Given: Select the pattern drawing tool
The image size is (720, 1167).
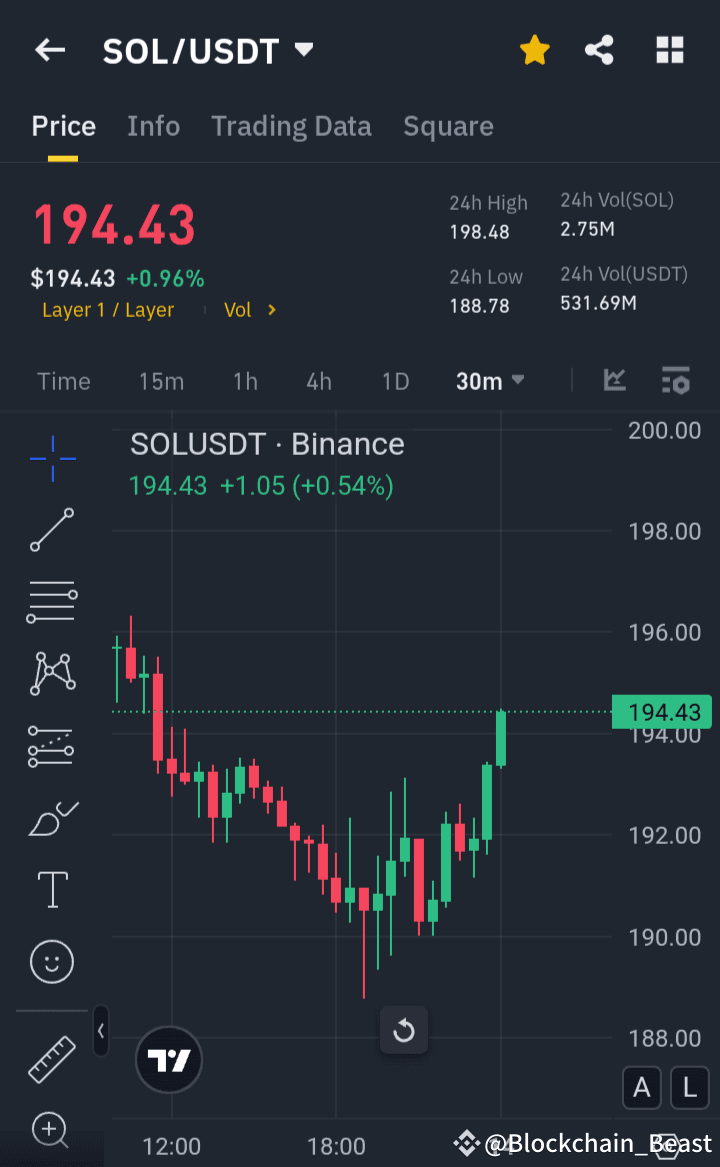Looking at the screenshot, I should pyautogui.click(x=51, y=673).
